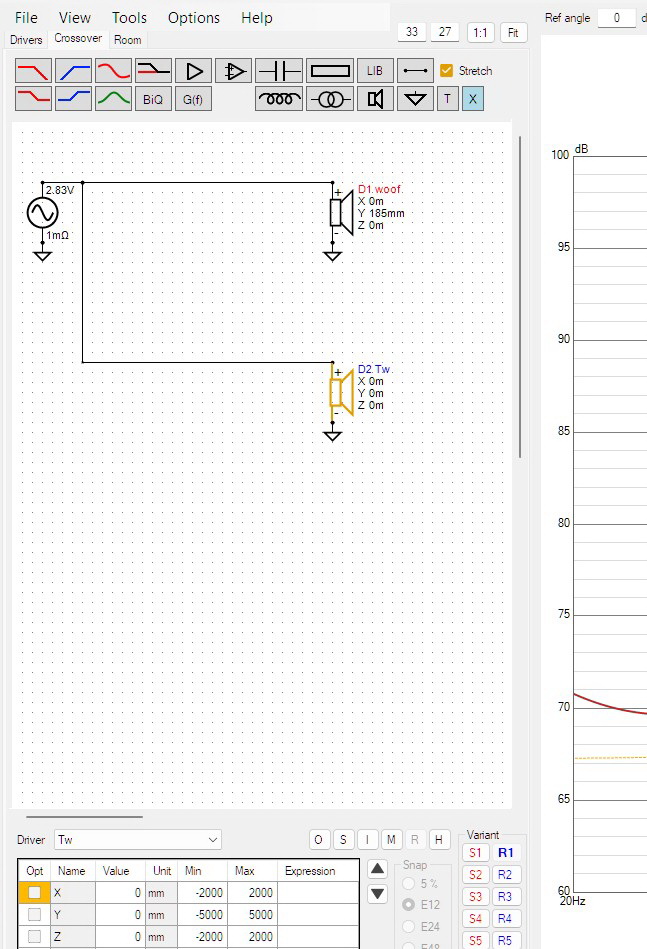Image resolution: width=647 pixels, height=949 pixels.
Task: Check the Opt box for Z
Action: click(34, 936)
